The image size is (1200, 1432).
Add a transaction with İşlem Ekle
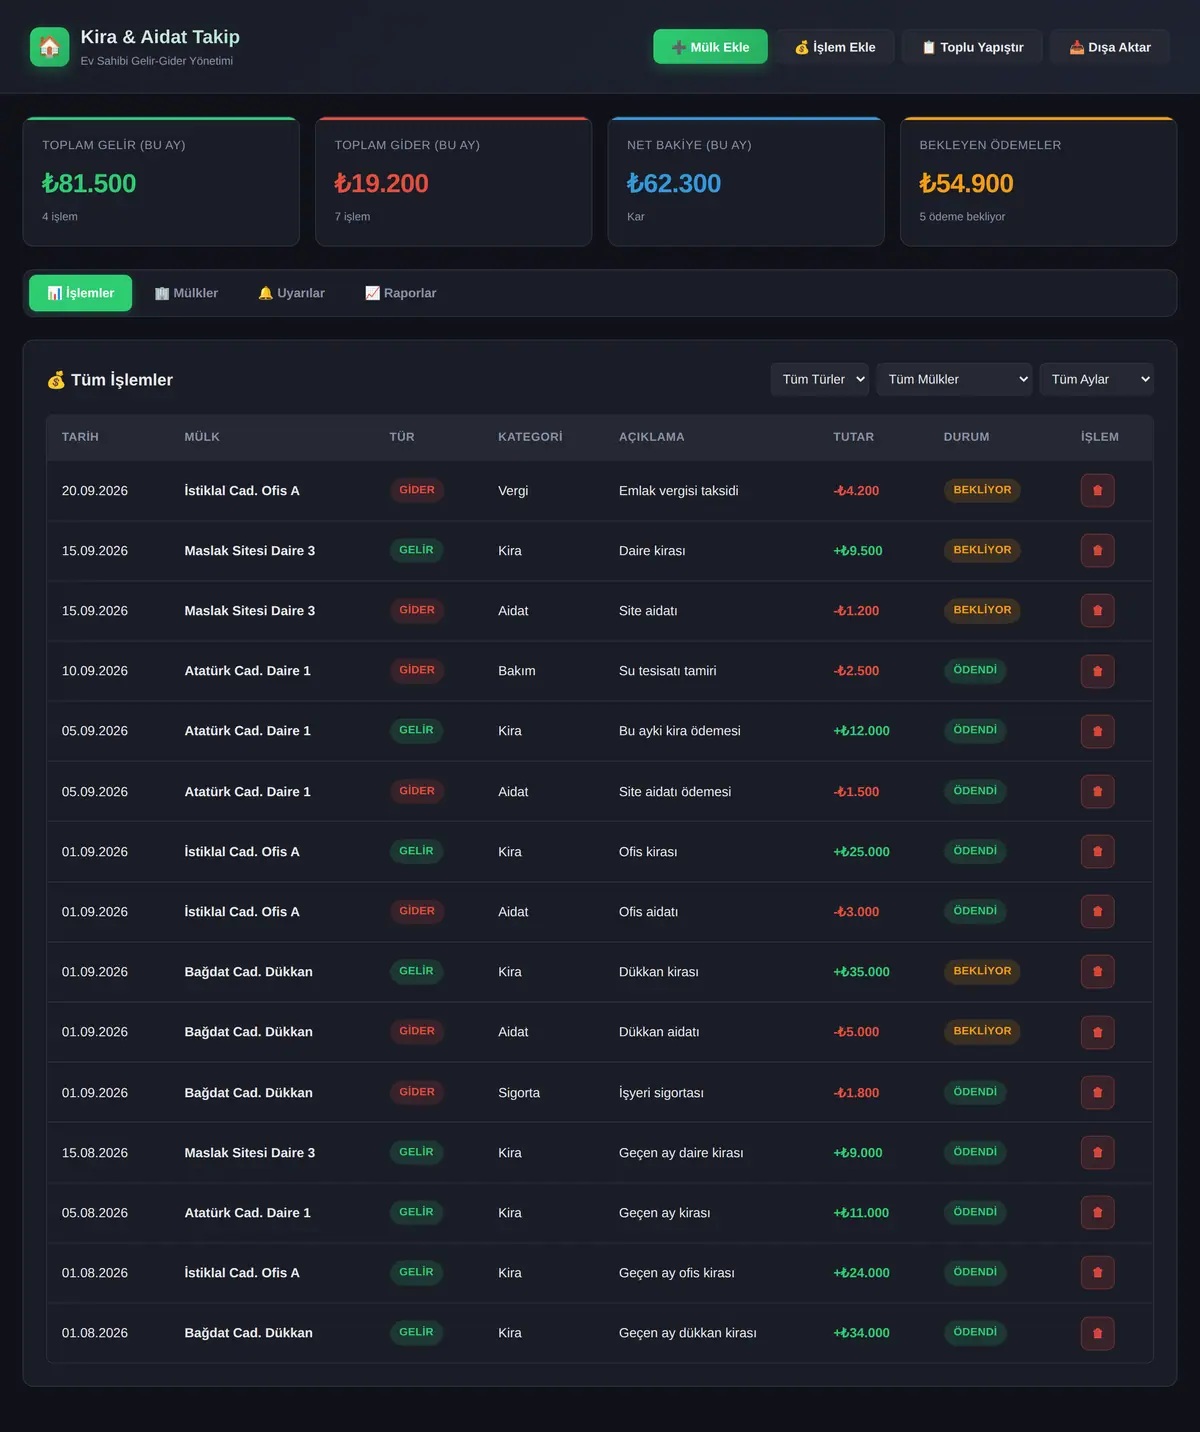[x=835, y=47]
